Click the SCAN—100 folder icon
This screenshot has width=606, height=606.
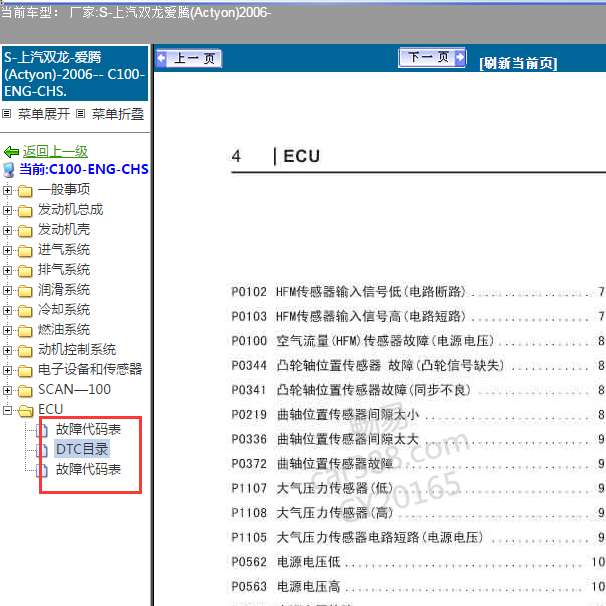click(25, 391)
